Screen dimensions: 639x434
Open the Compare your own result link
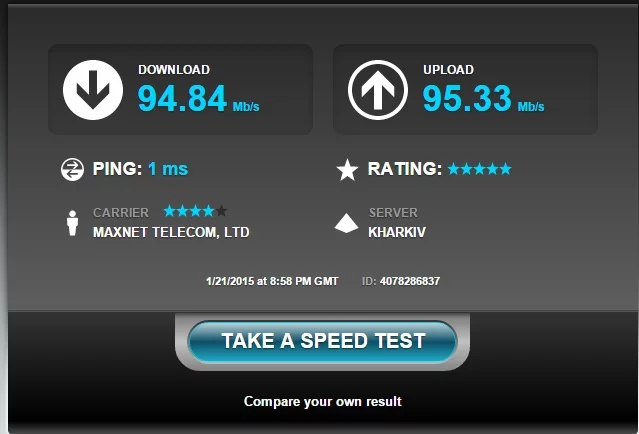[323, 401]
